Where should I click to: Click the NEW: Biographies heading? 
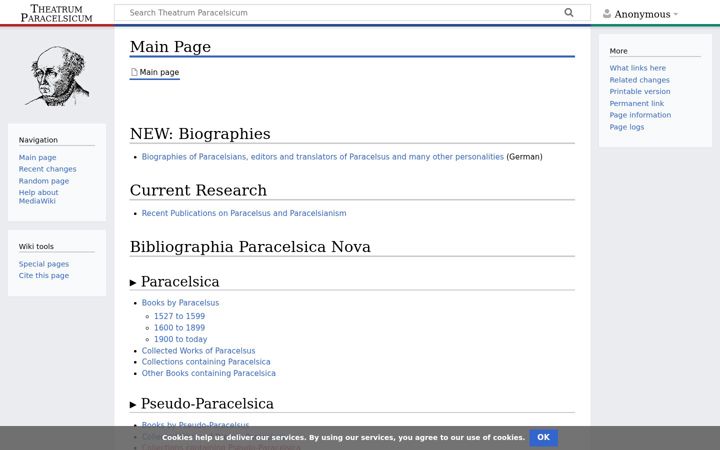click(200, 134)
